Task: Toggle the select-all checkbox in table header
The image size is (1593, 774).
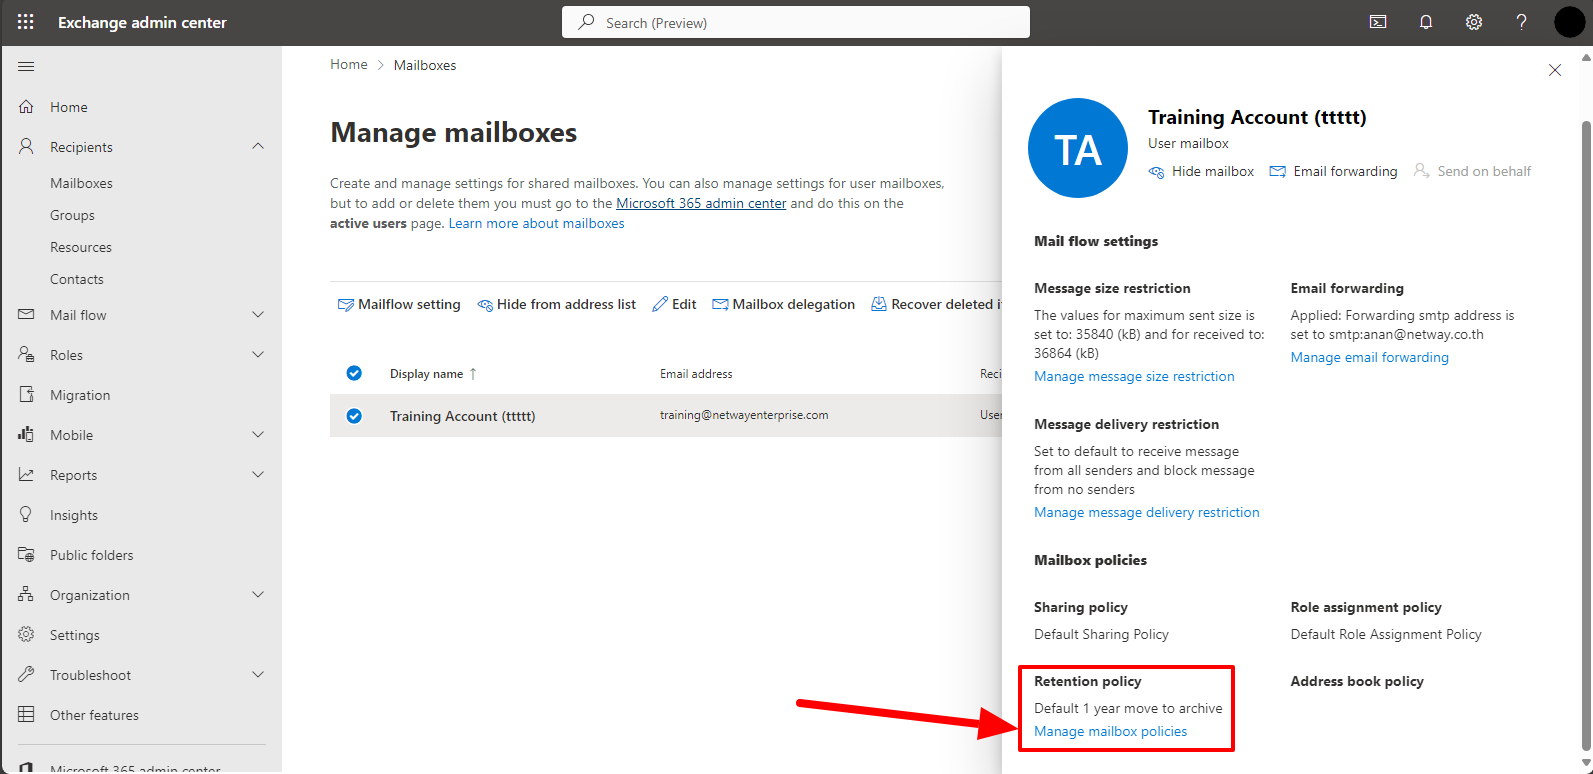Action: (354, 373)
